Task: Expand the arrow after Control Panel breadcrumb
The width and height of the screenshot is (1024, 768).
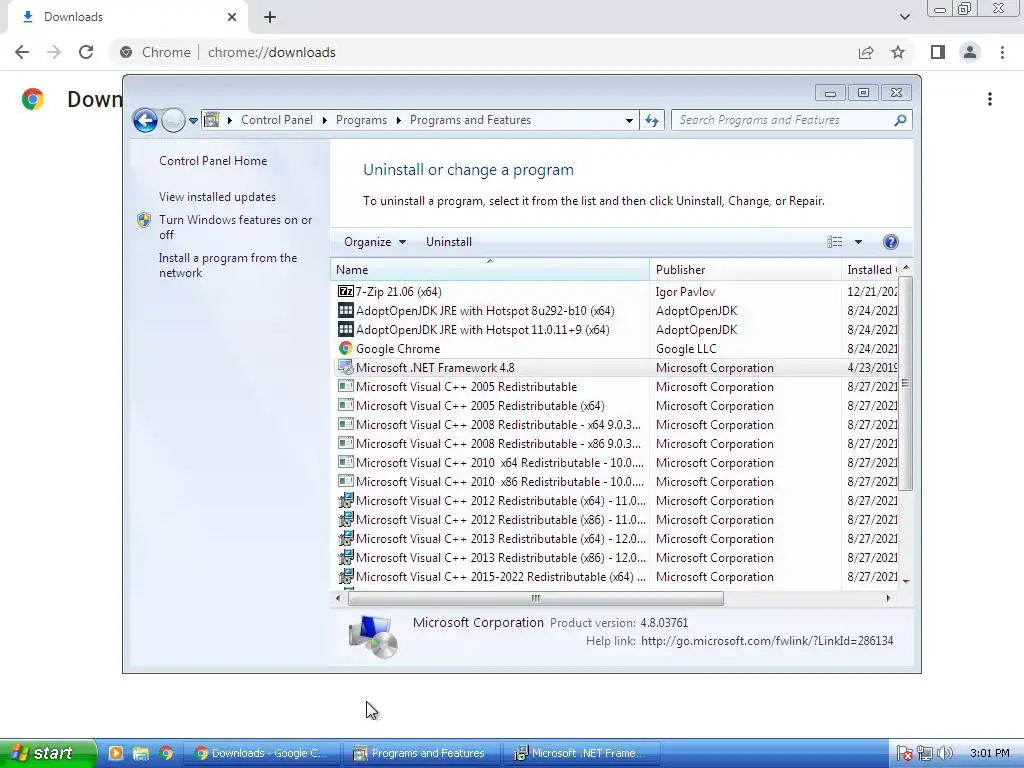Action: 325,120
